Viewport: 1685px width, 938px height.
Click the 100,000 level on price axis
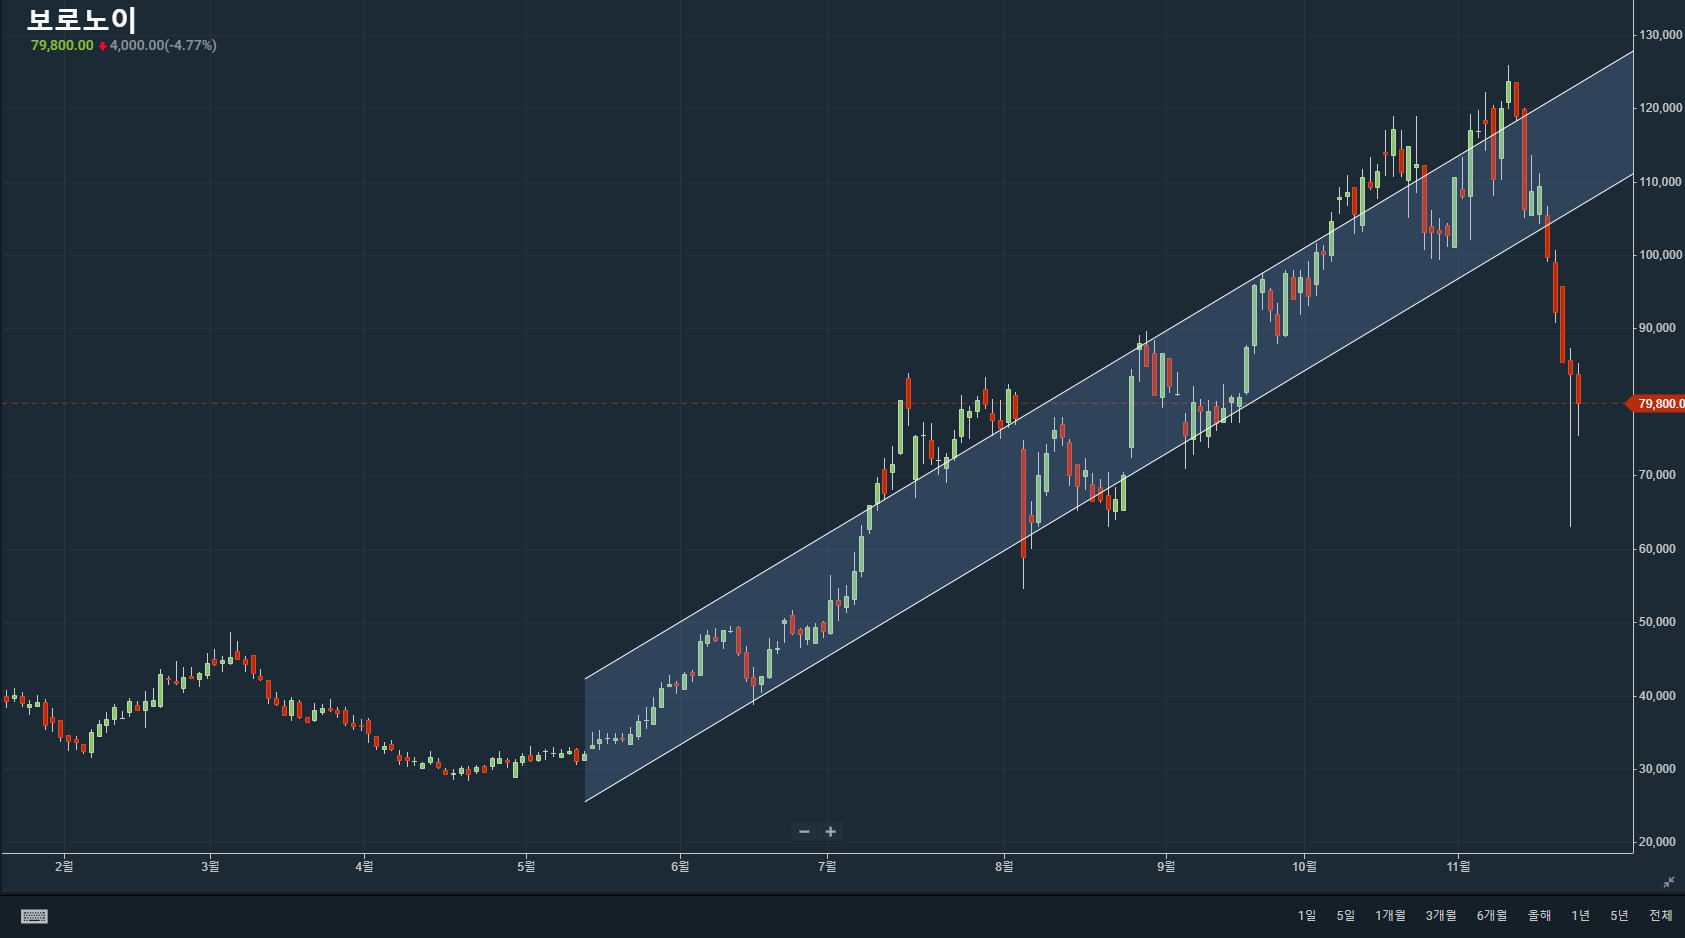1659,255
